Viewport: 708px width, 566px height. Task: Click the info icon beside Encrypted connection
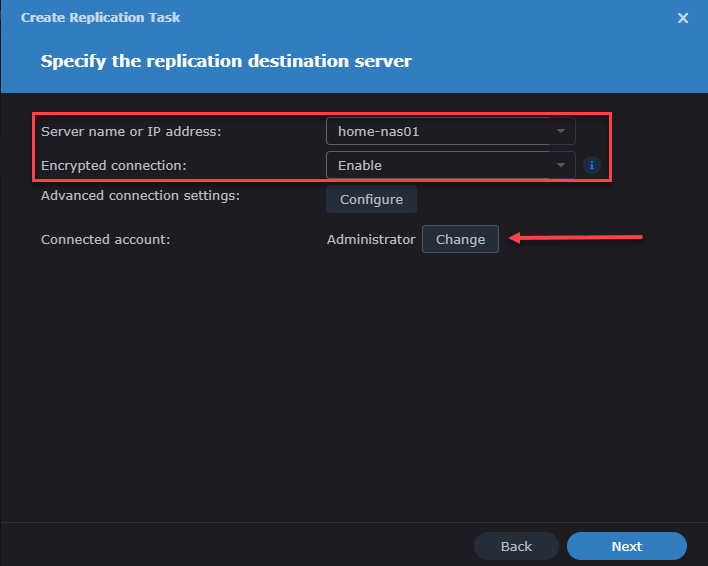(591, 165)
